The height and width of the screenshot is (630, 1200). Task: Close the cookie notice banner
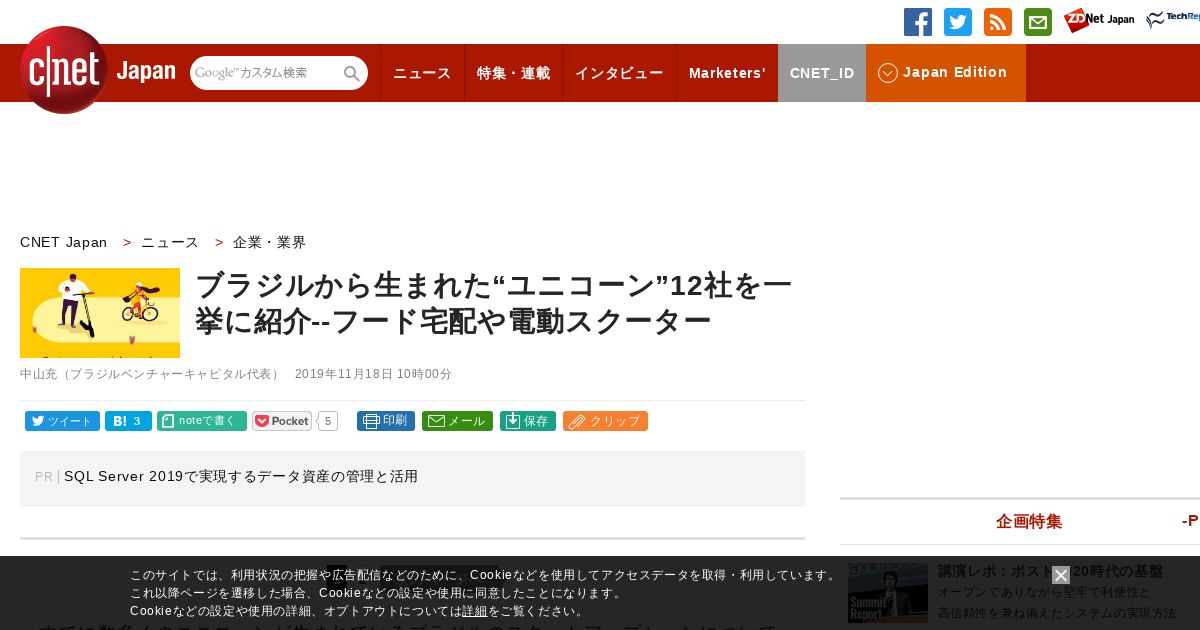1061,575
